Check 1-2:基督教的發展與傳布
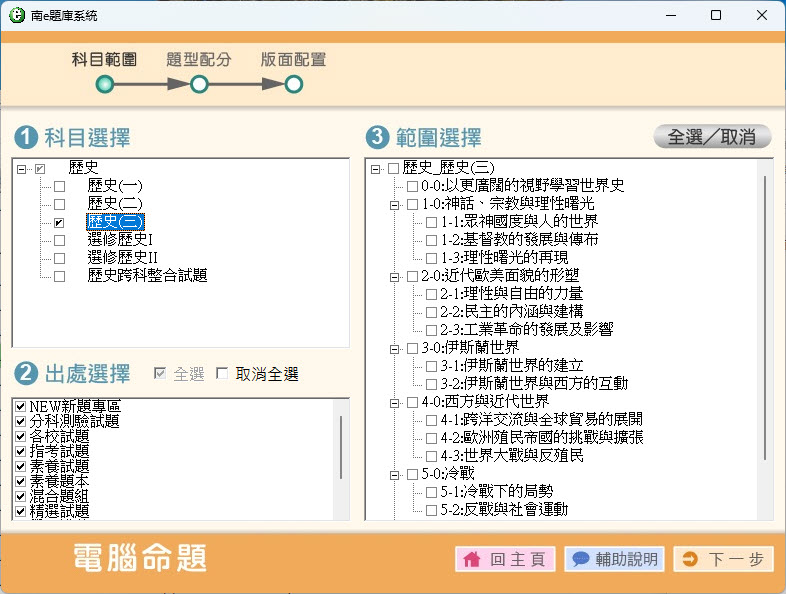 (431, 240)
